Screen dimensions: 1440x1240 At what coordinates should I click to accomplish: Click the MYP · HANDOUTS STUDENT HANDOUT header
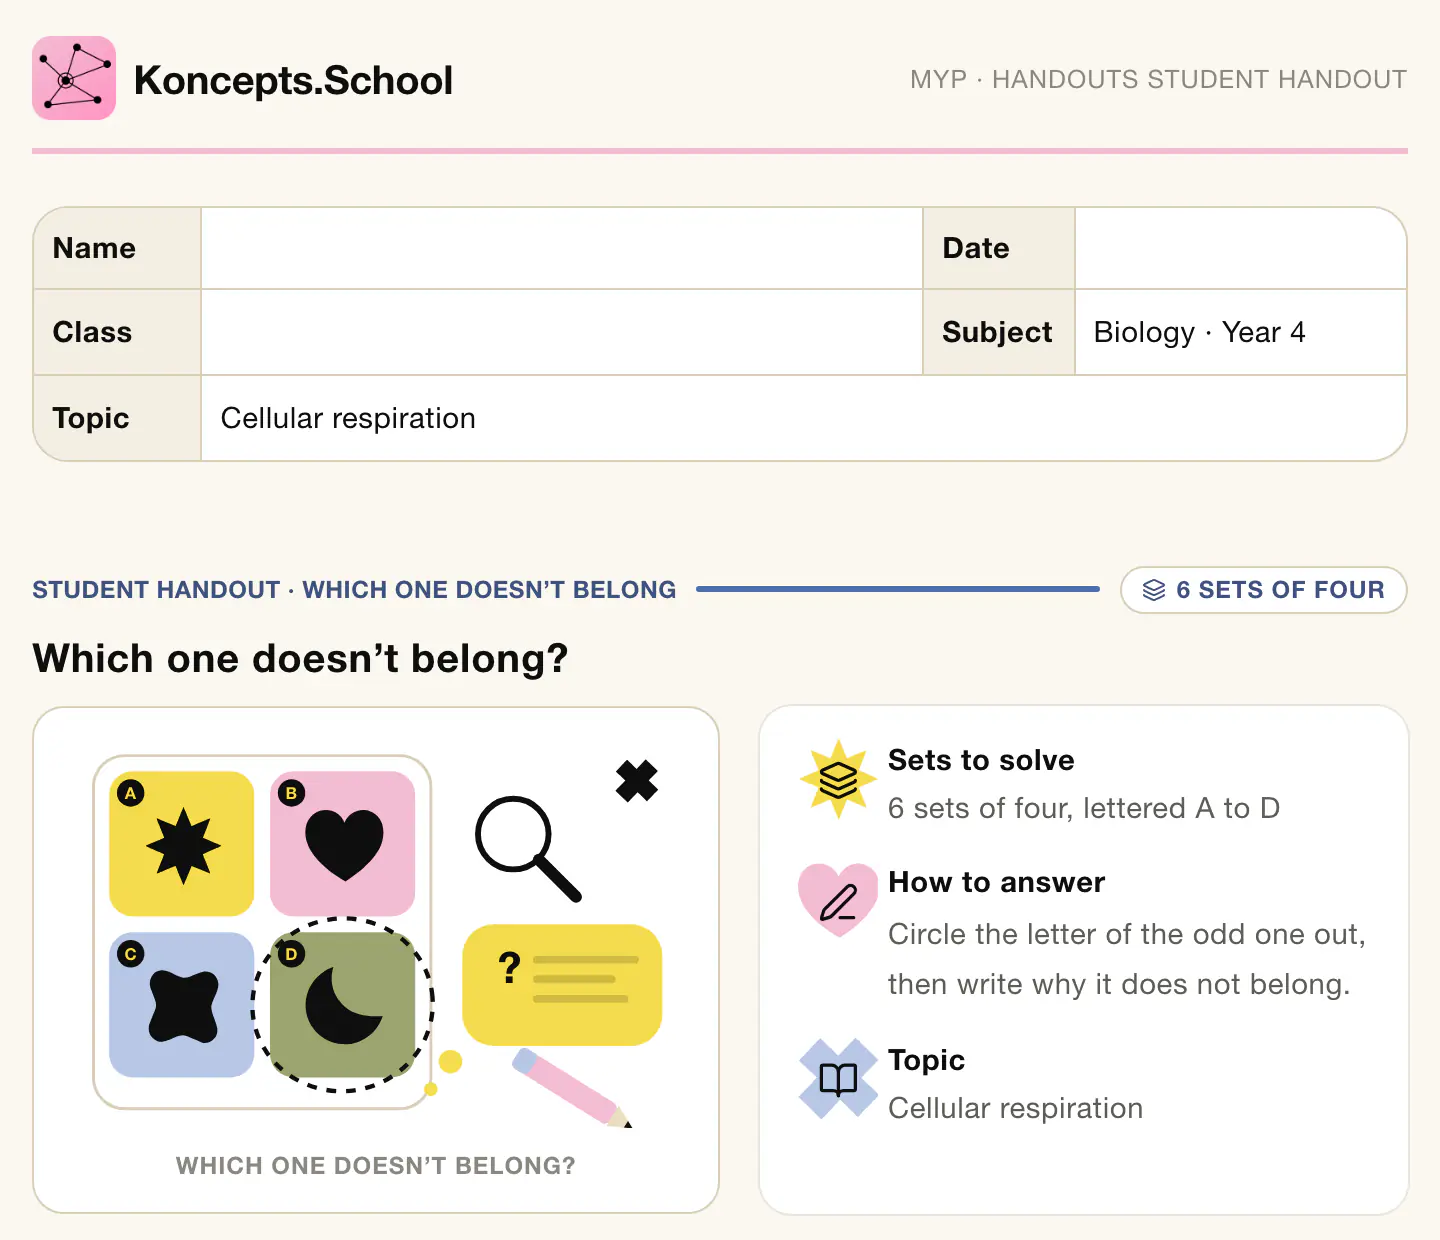pos(1158,79)
